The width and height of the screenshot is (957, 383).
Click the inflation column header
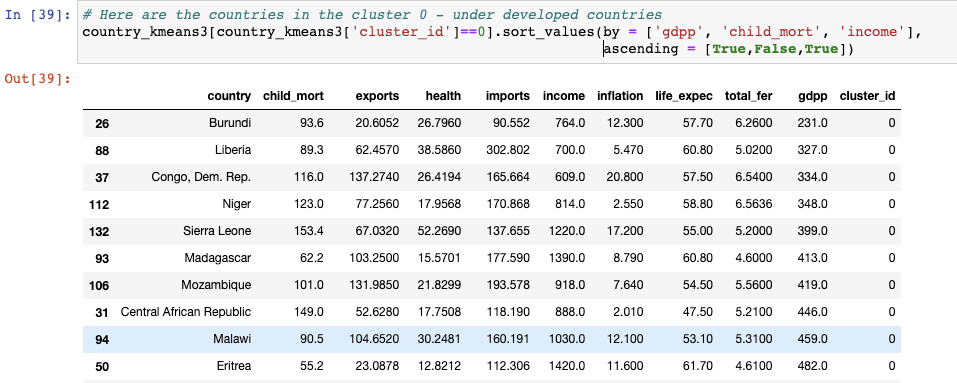coord(619,96)
